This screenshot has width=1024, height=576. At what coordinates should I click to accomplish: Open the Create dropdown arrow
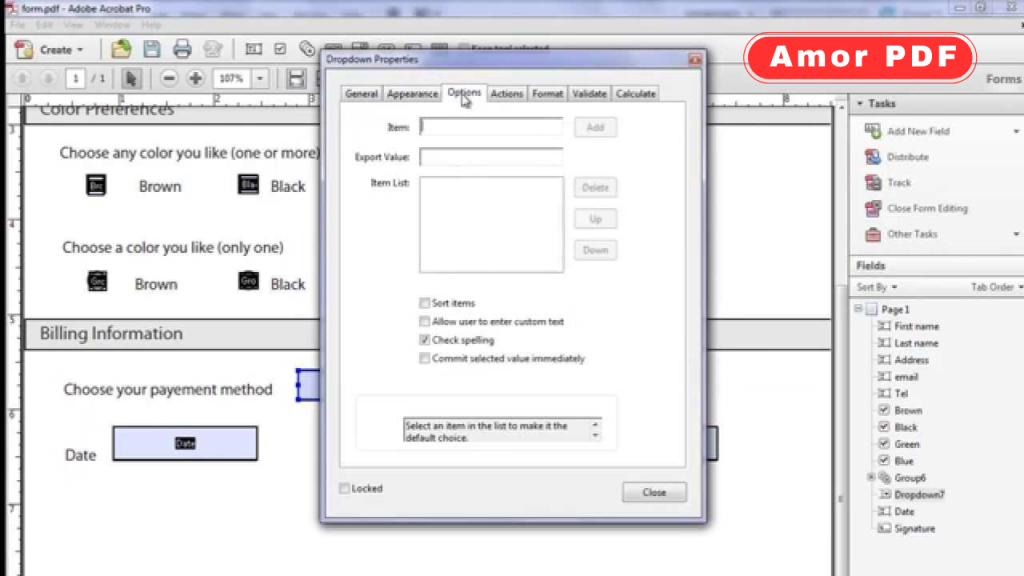tap(80, 50)
